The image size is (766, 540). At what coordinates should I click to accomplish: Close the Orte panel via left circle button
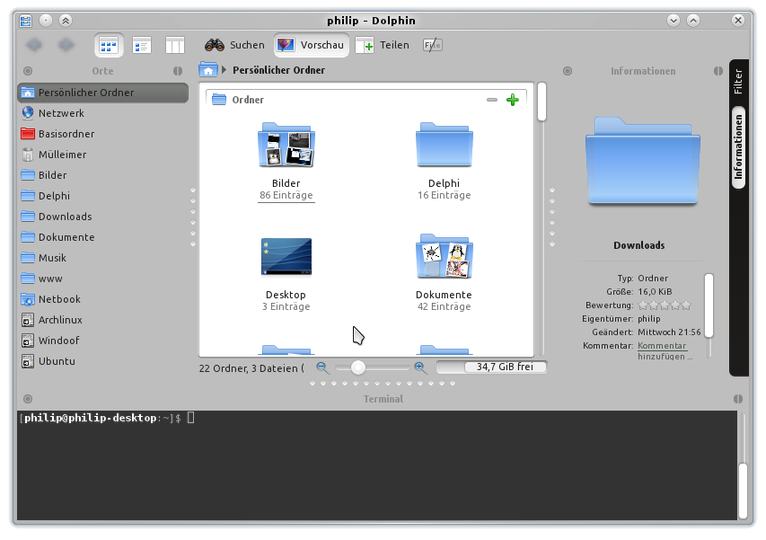(x=28, y=71)
